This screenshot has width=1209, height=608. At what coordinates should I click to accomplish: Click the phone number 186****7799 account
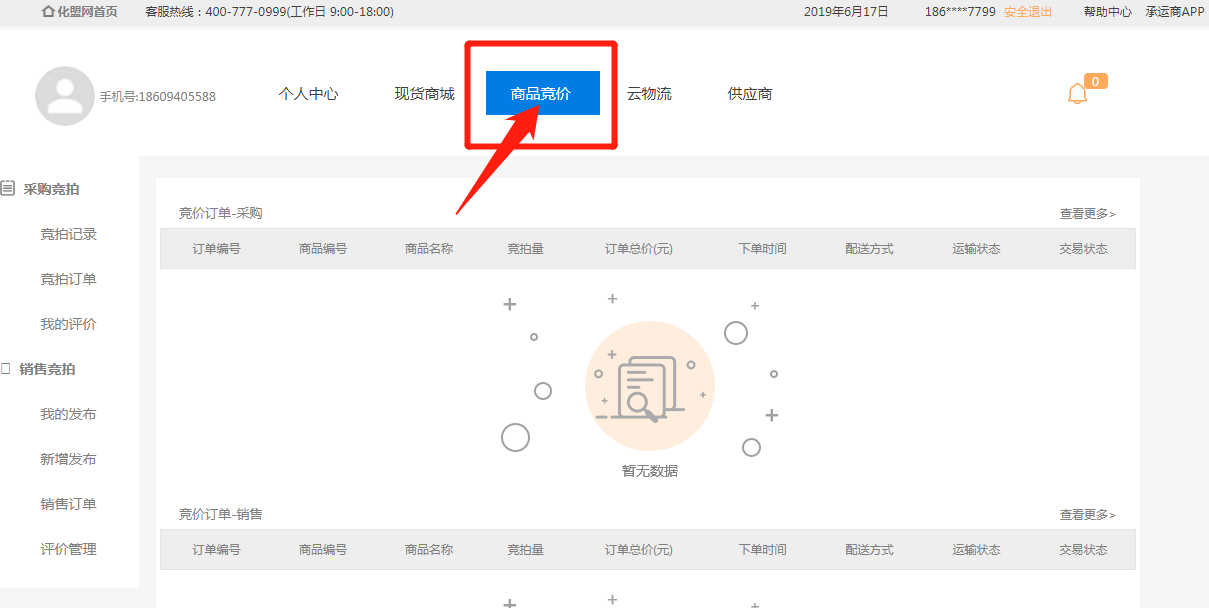pos(960,12)
